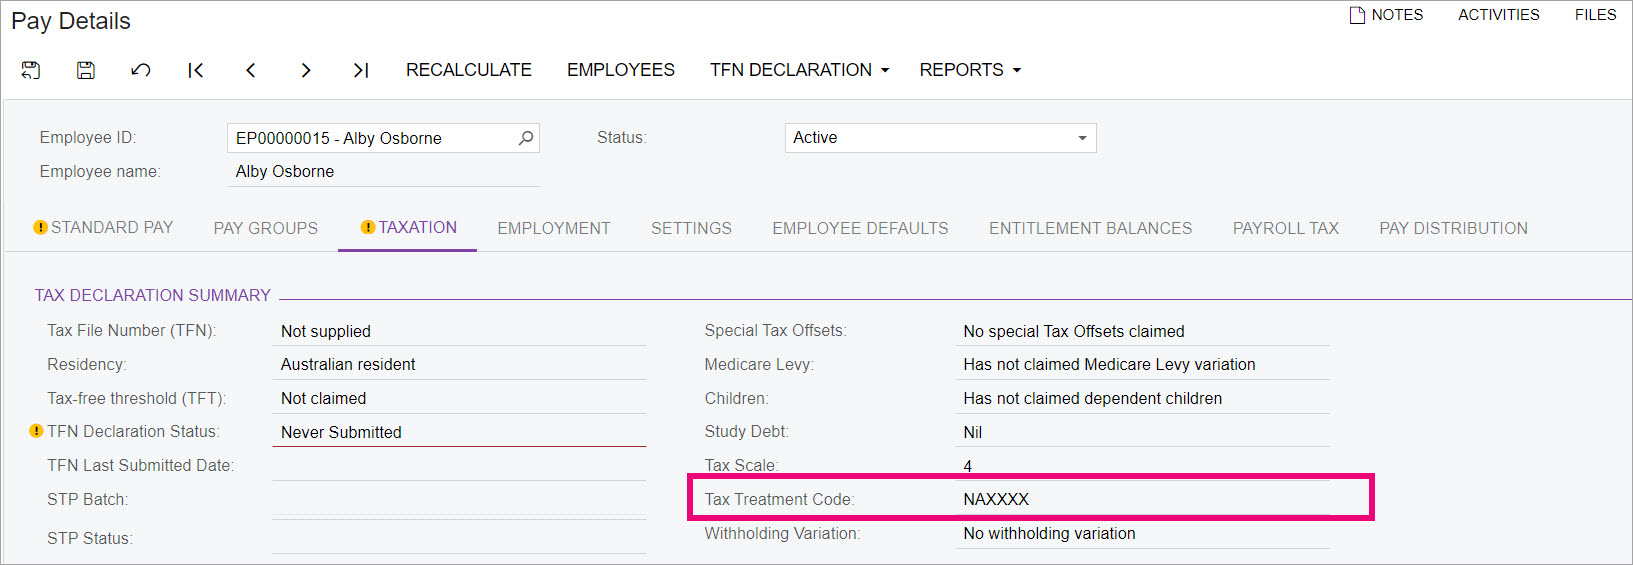Expand the Status dropdown

click(x=1082, y=138)
